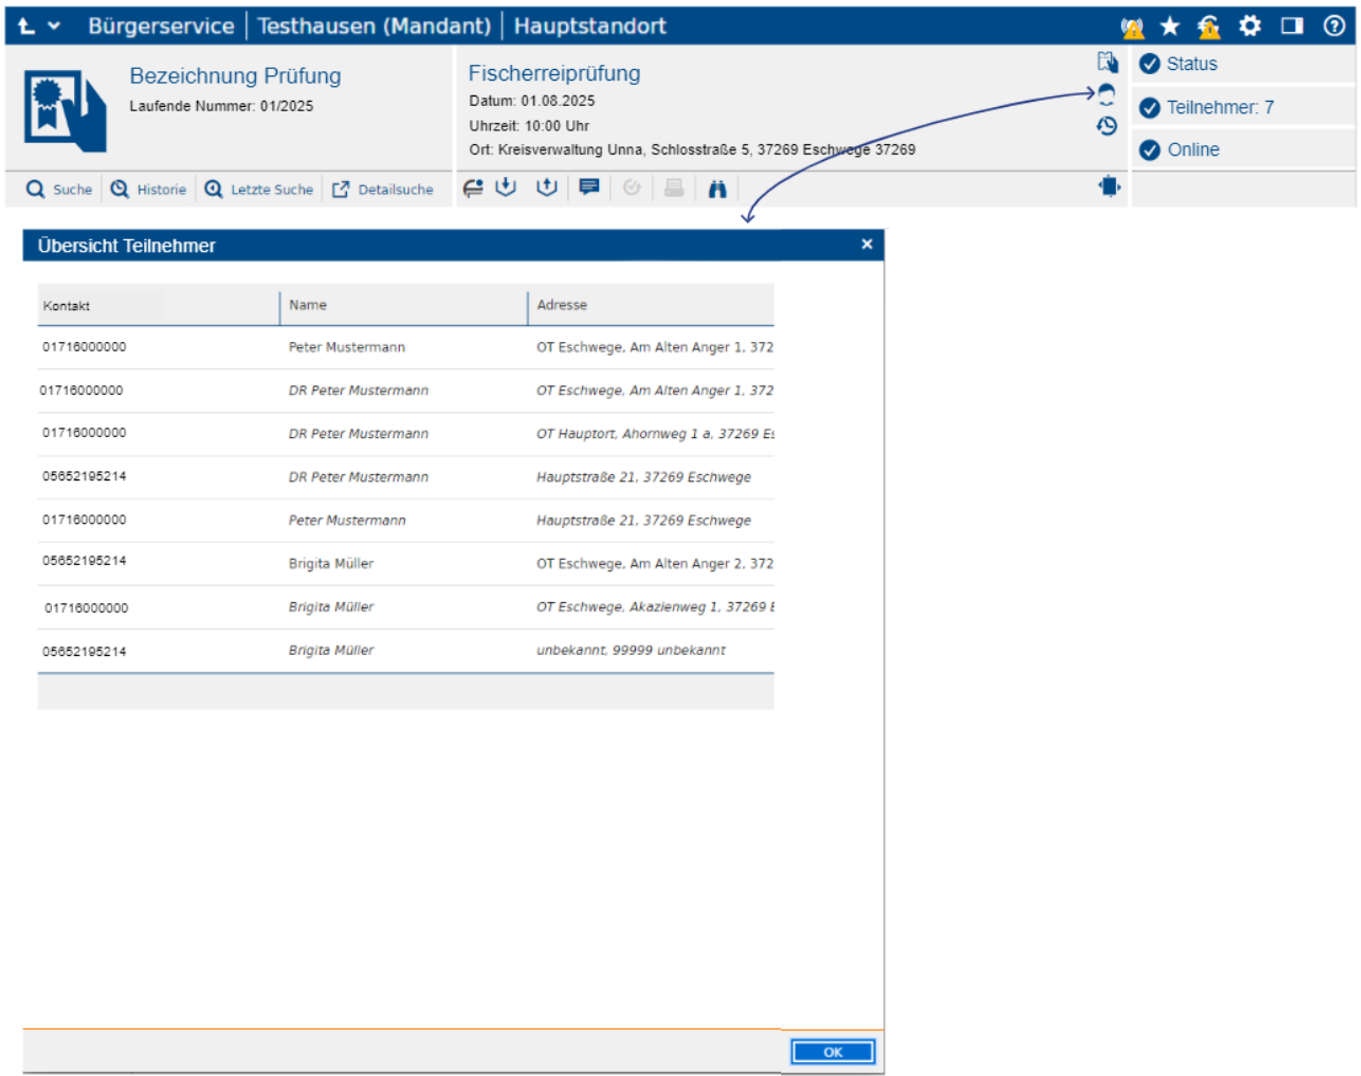Image resolution: width=1361 pixels, height=1076 pixels.
Task: Click the Letzte Suche button
Action: click(x=259, y=189)
